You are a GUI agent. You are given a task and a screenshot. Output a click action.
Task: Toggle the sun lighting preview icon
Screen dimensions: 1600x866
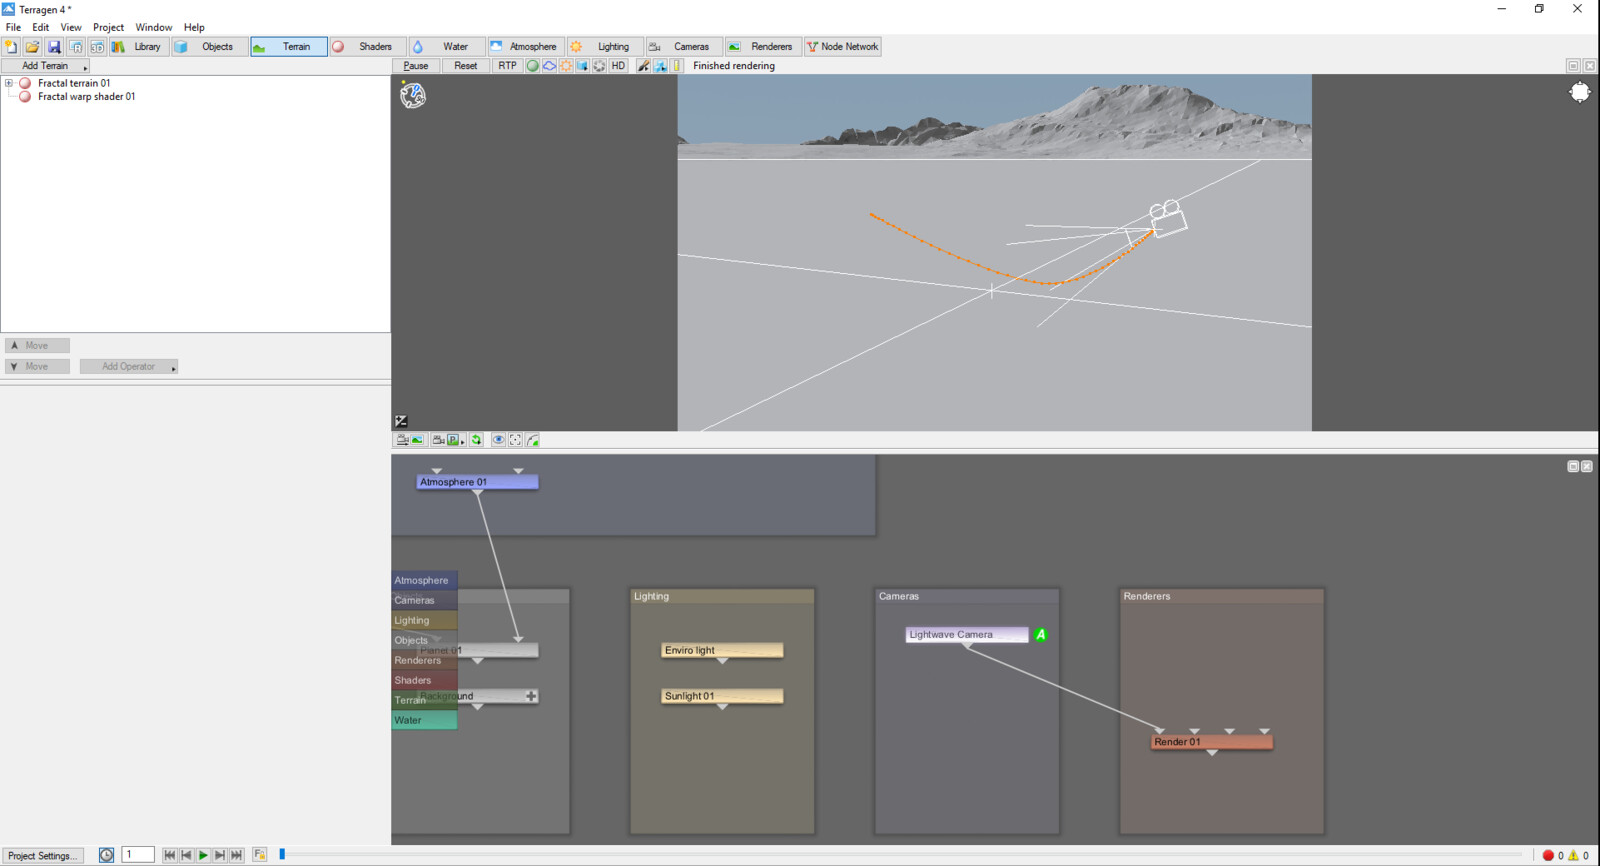point(566,66)
